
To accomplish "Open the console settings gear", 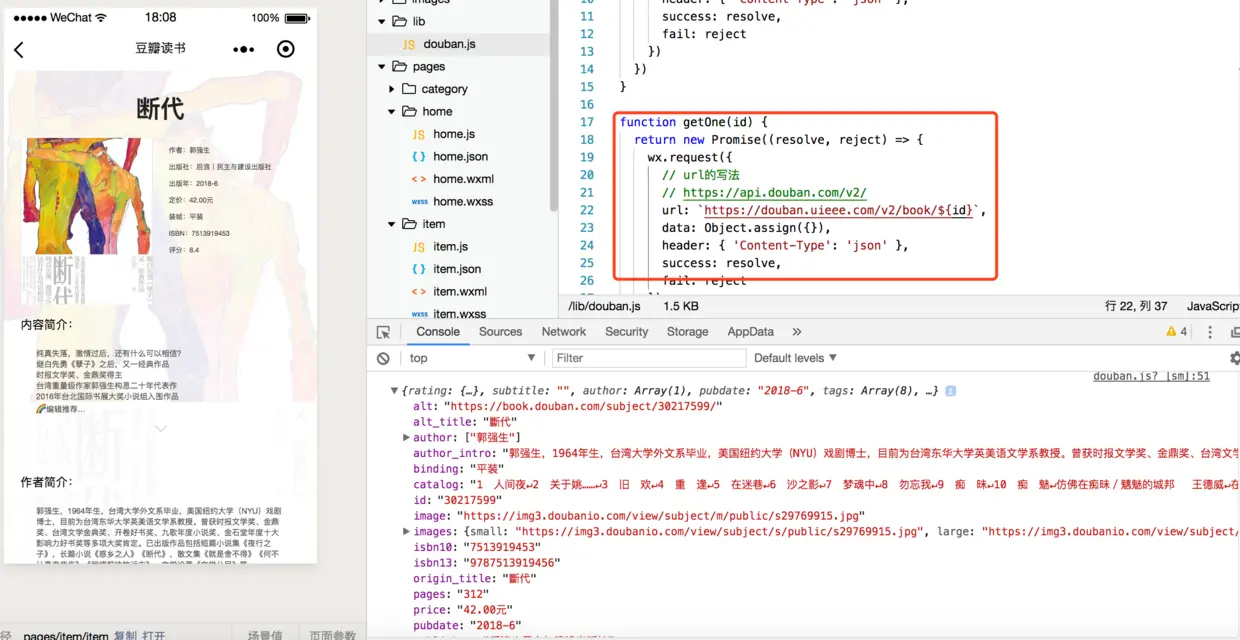I will pyautogui.click(x=1235, y=358).
